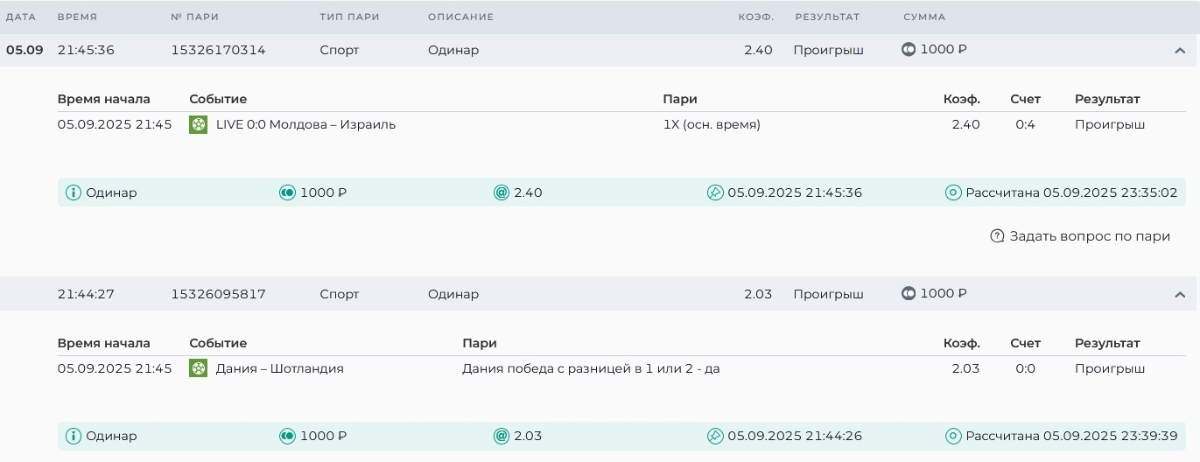Sort by the Время column header
The width and height of the screenshot is (1200, 462).
pos(77,17)
